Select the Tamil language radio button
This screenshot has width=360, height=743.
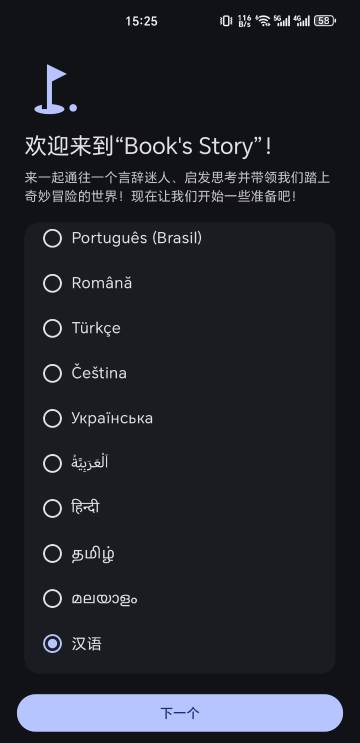[x=53, y=553]
